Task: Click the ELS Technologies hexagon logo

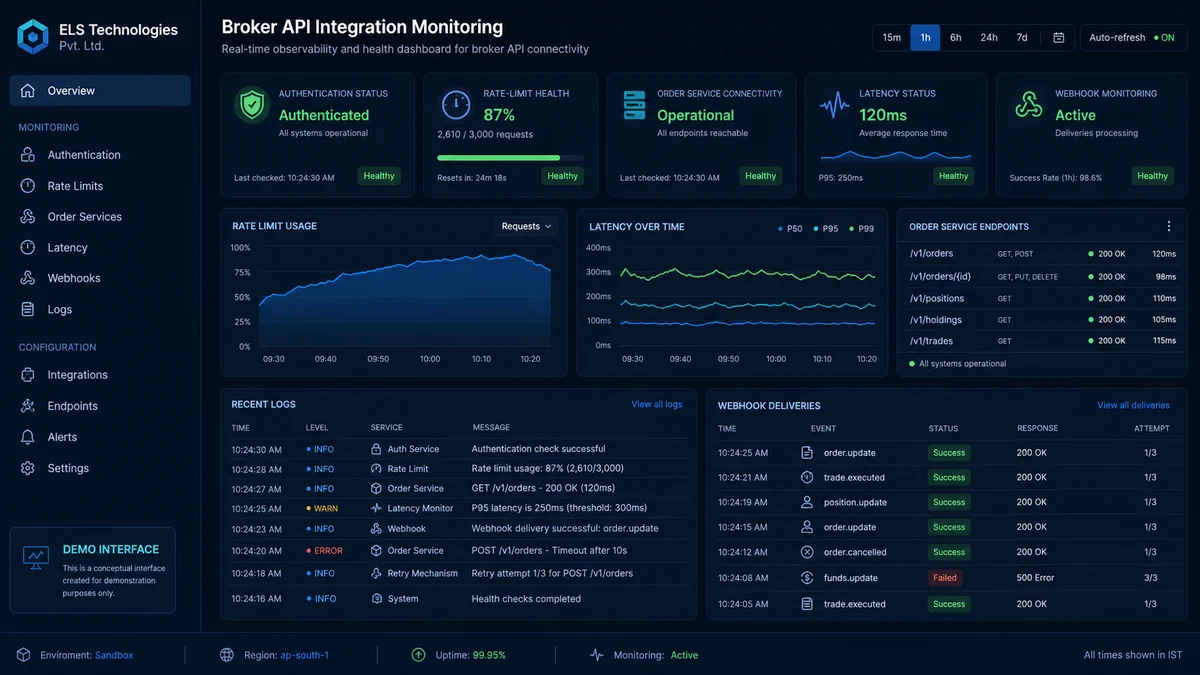Action: [33, 37]
